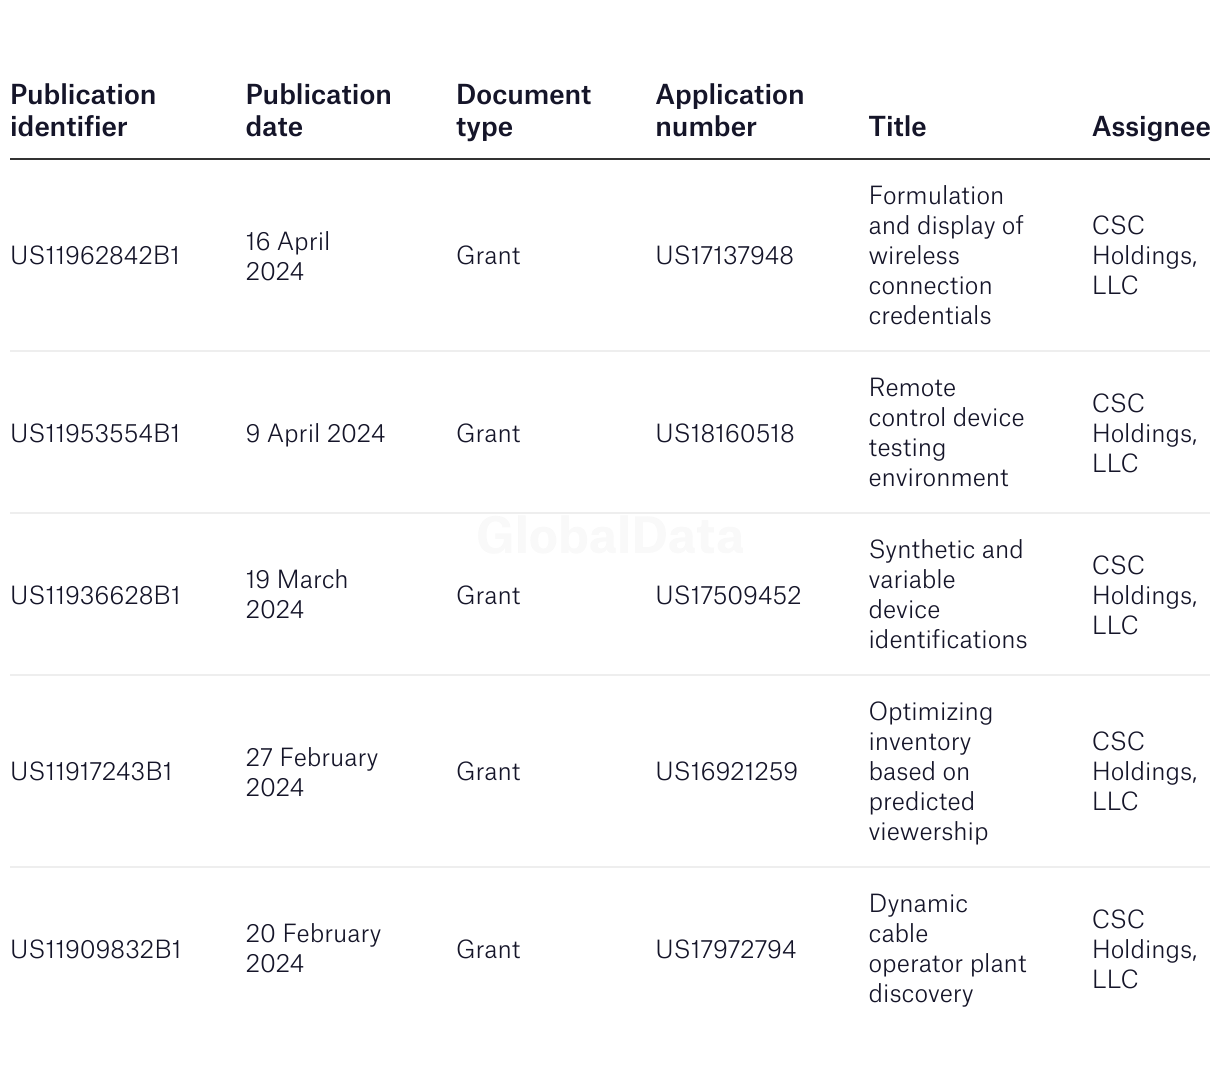Select publication identifier US11936628B1
Image resolution: width=1220 pixels, height=1070 pixels.
tap(95, 596)
